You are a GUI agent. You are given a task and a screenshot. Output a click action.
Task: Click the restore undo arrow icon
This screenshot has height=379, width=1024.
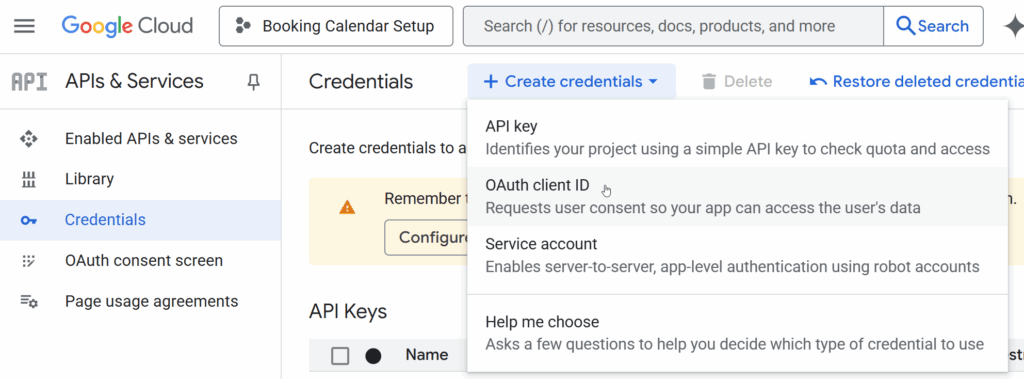pos(818,82)
